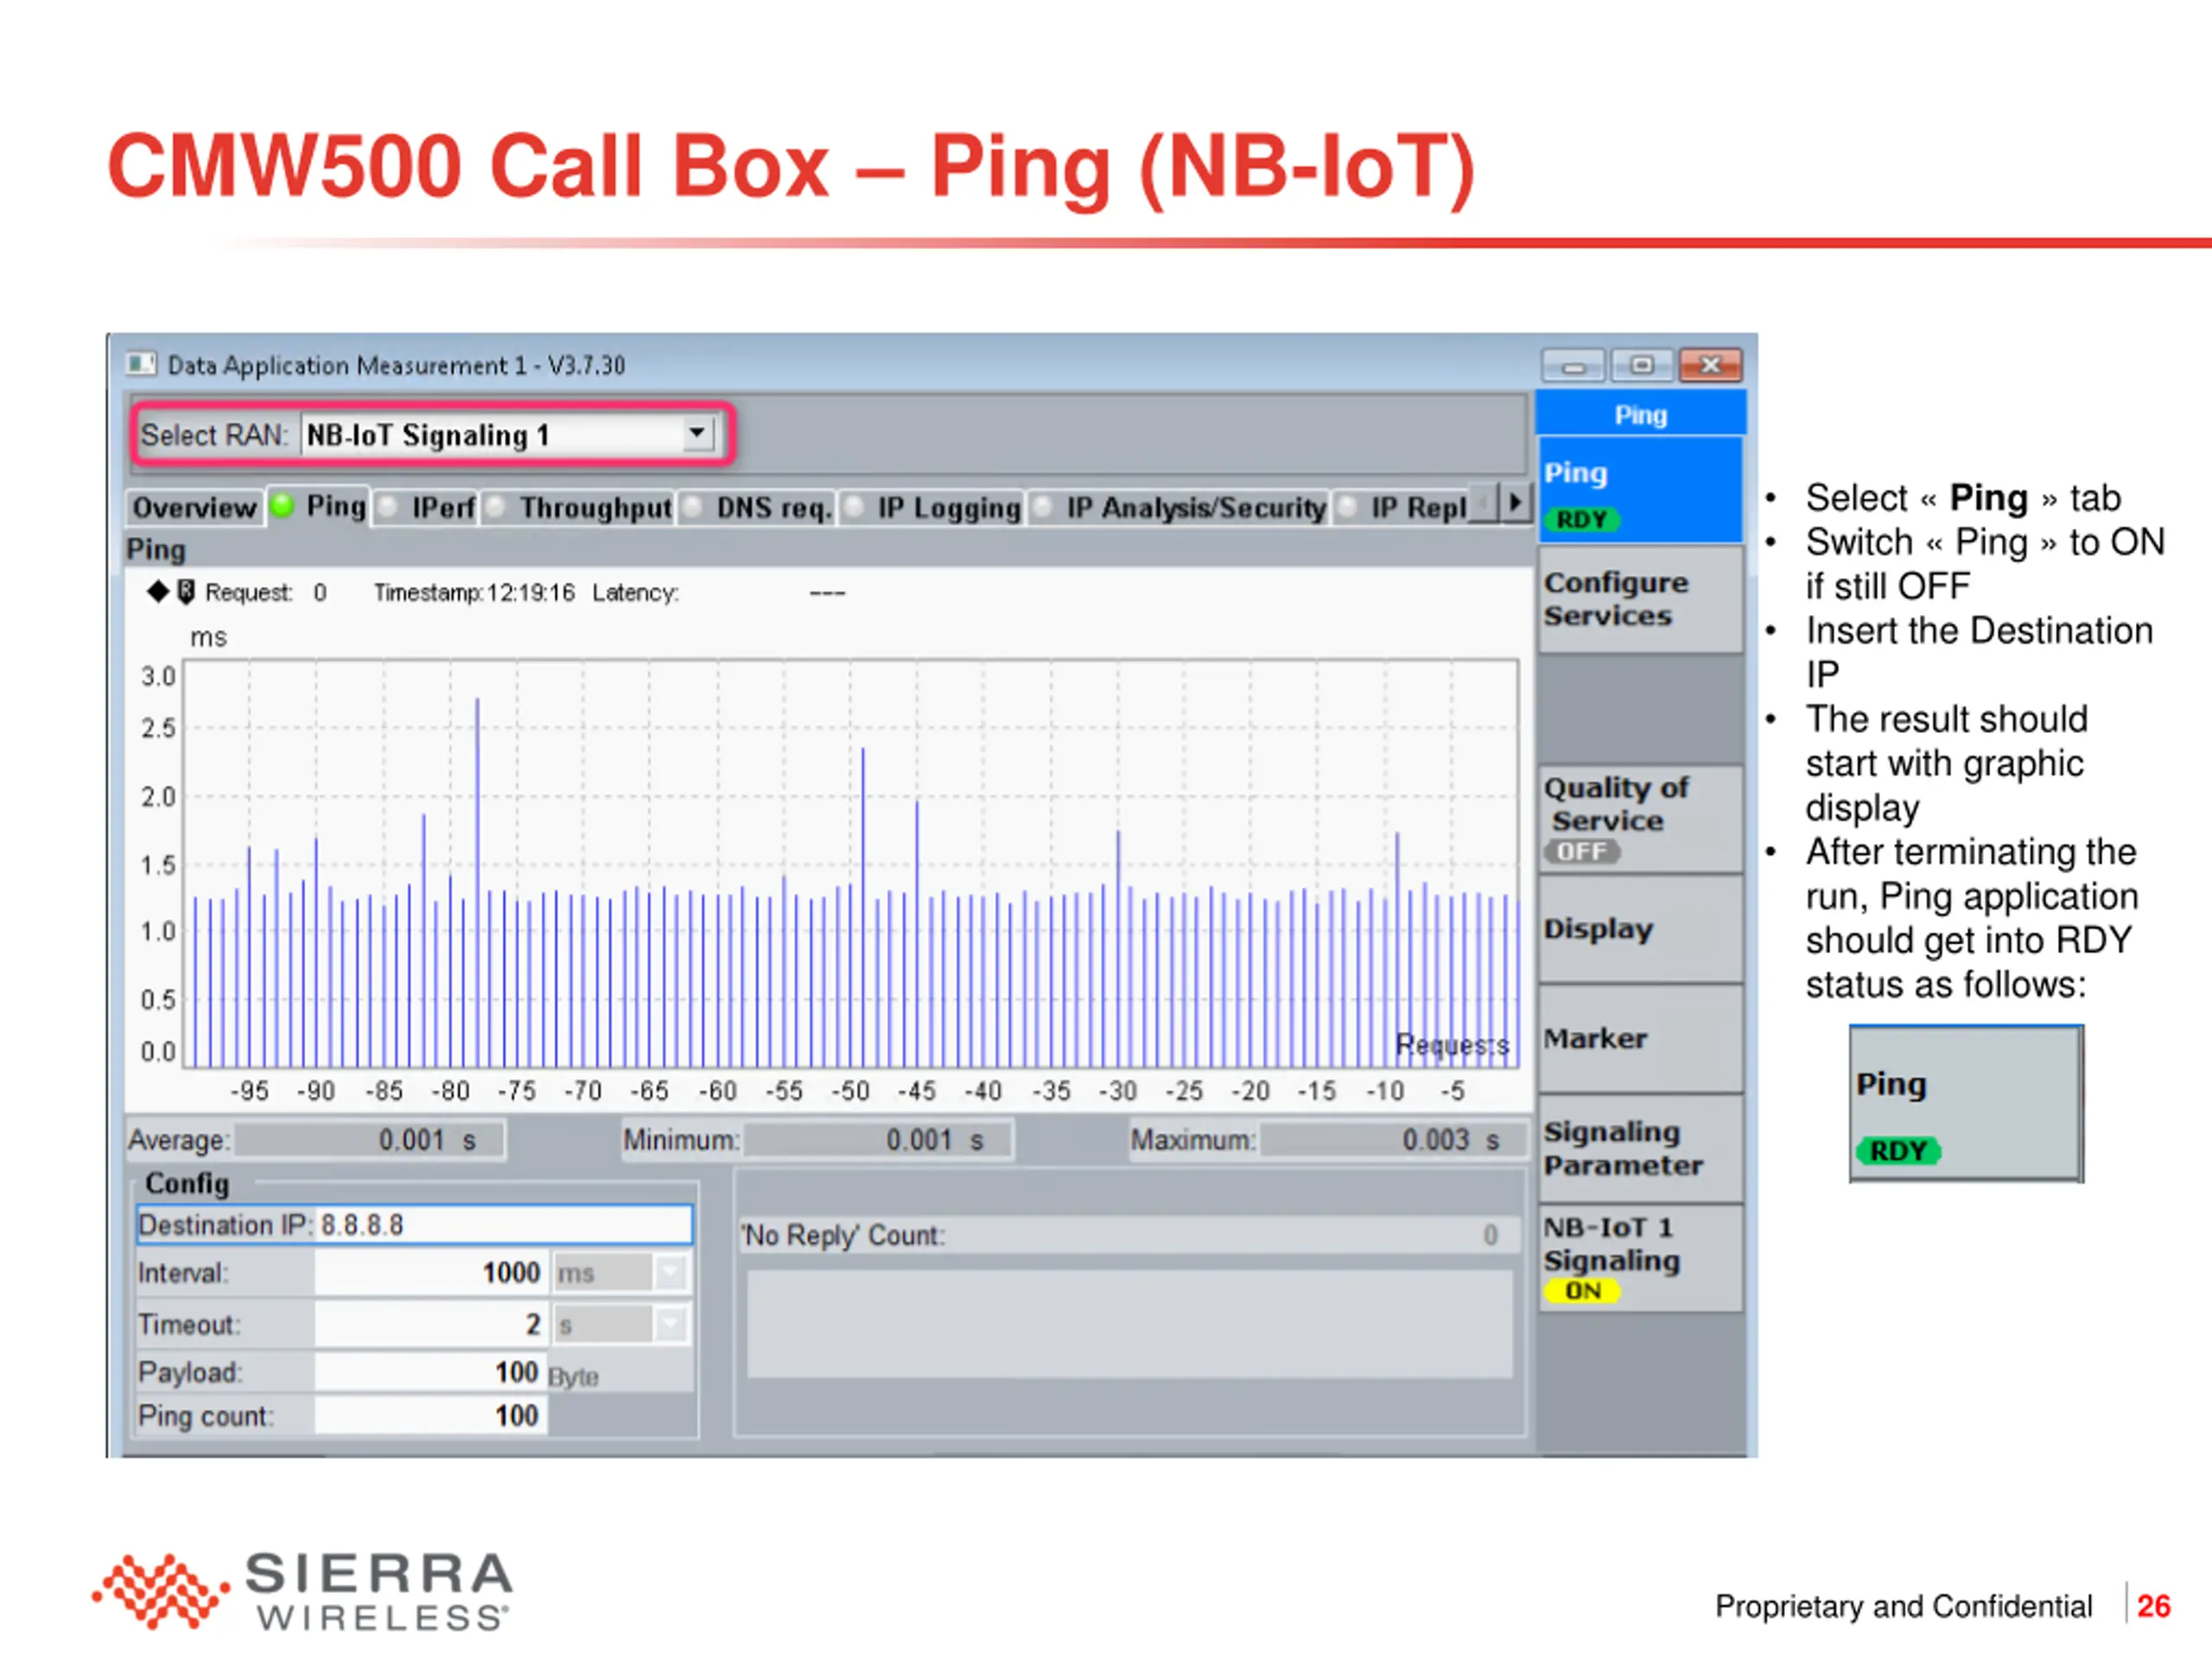Toggle NB-IoT 1 Signaling ON softkey
Screen dimensions: 2212x1659
pyautogui.click(x=1640, y=1259)
